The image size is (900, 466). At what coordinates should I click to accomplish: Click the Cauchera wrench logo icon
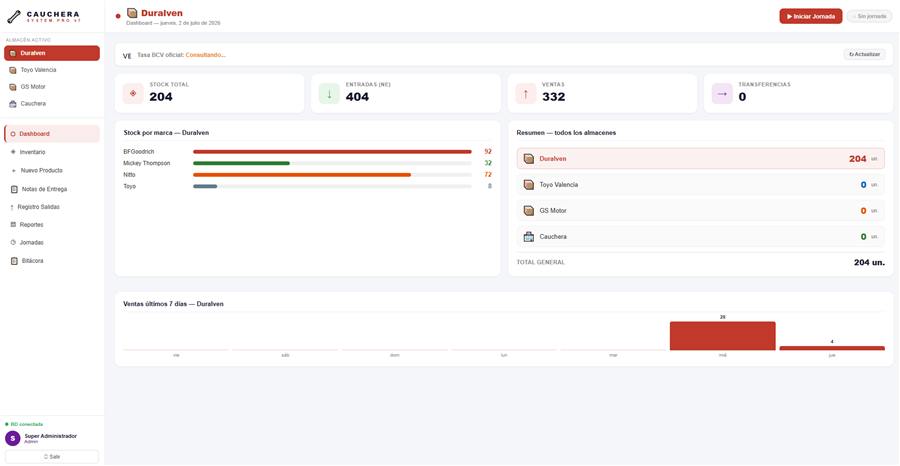pyautogui.click(x=14, y=16)
